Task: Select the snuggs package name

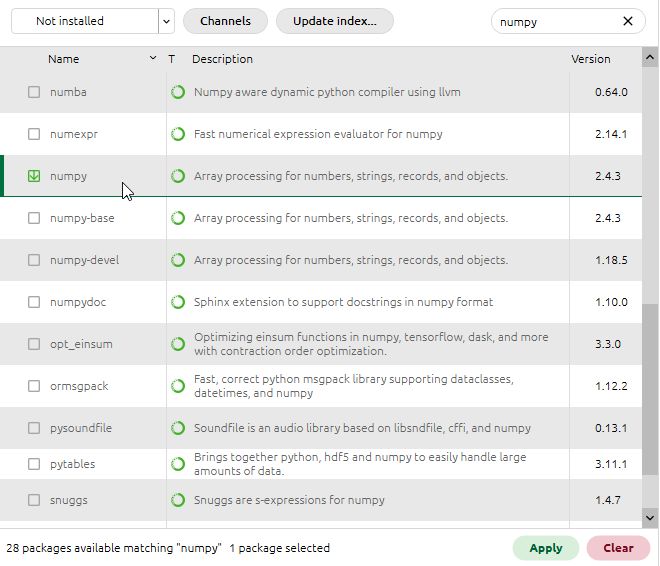Action: click(69, 500)
